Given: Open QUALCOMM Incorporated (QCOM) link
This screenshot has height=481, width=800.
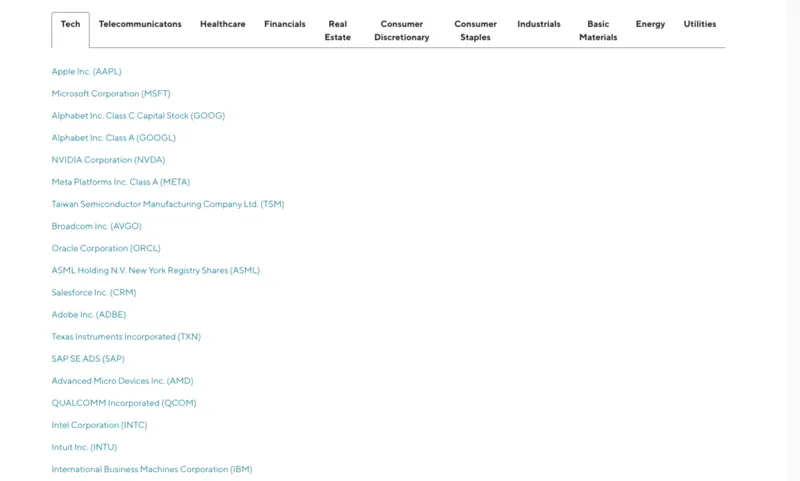Looking at the screenshot, I should (x=124, y=403).
